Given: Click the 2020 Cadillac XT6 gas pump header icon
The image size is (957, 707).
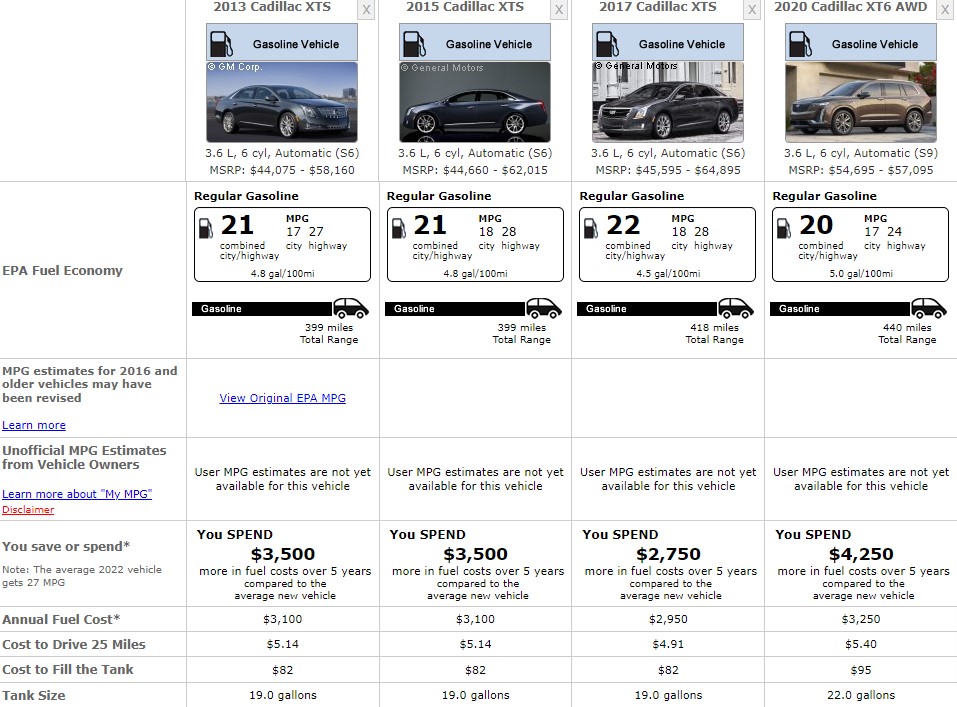Looking at the screenshot, I should [x=800, y=44].
